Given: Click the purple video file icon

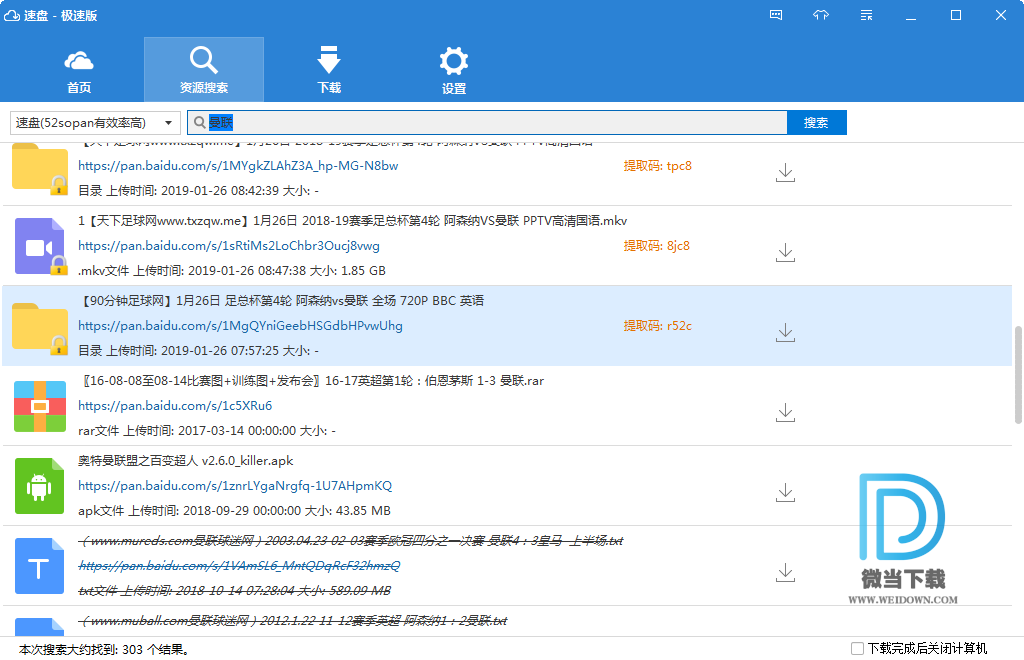Looking at the screenshot, I should [x=39, y=246].
